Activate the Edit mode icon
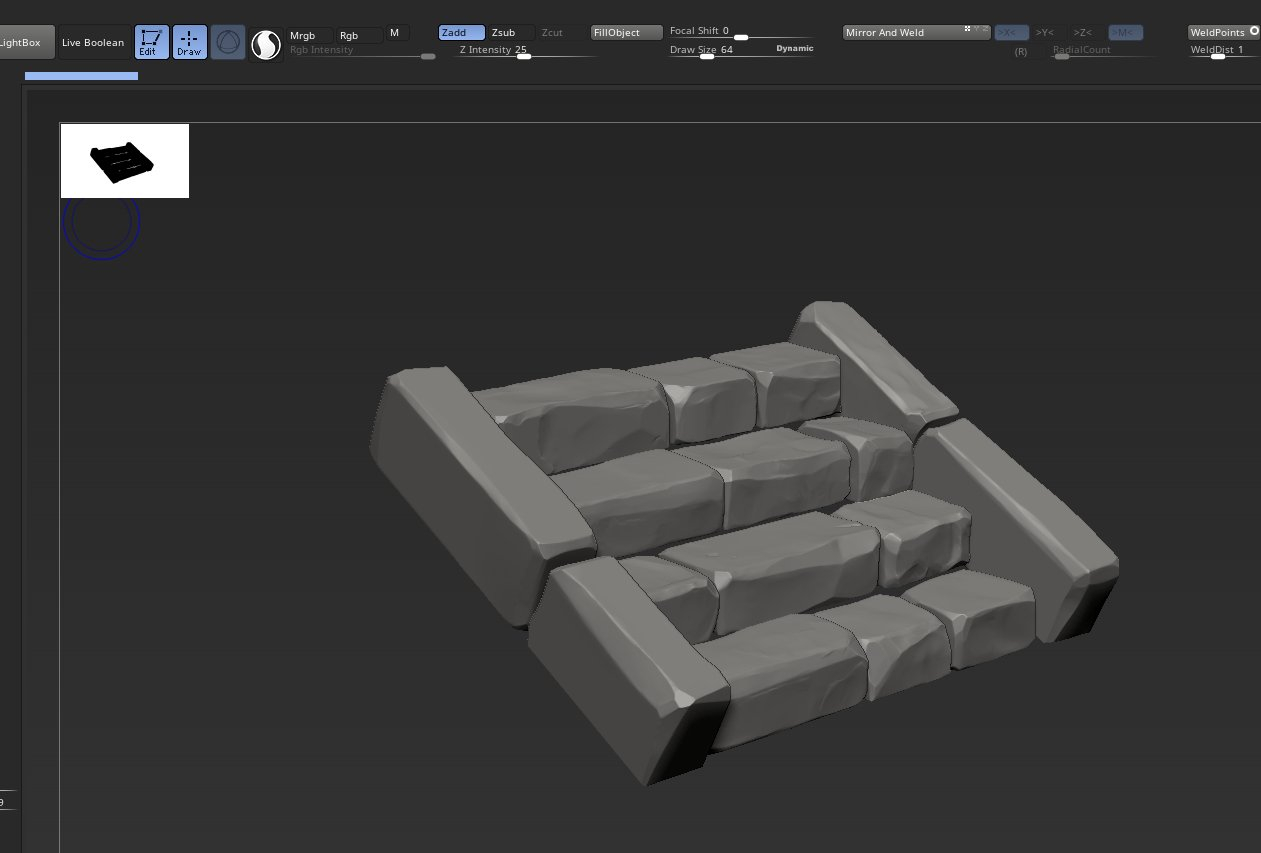This screenshot has width=1261, height=853. point(151,43)
